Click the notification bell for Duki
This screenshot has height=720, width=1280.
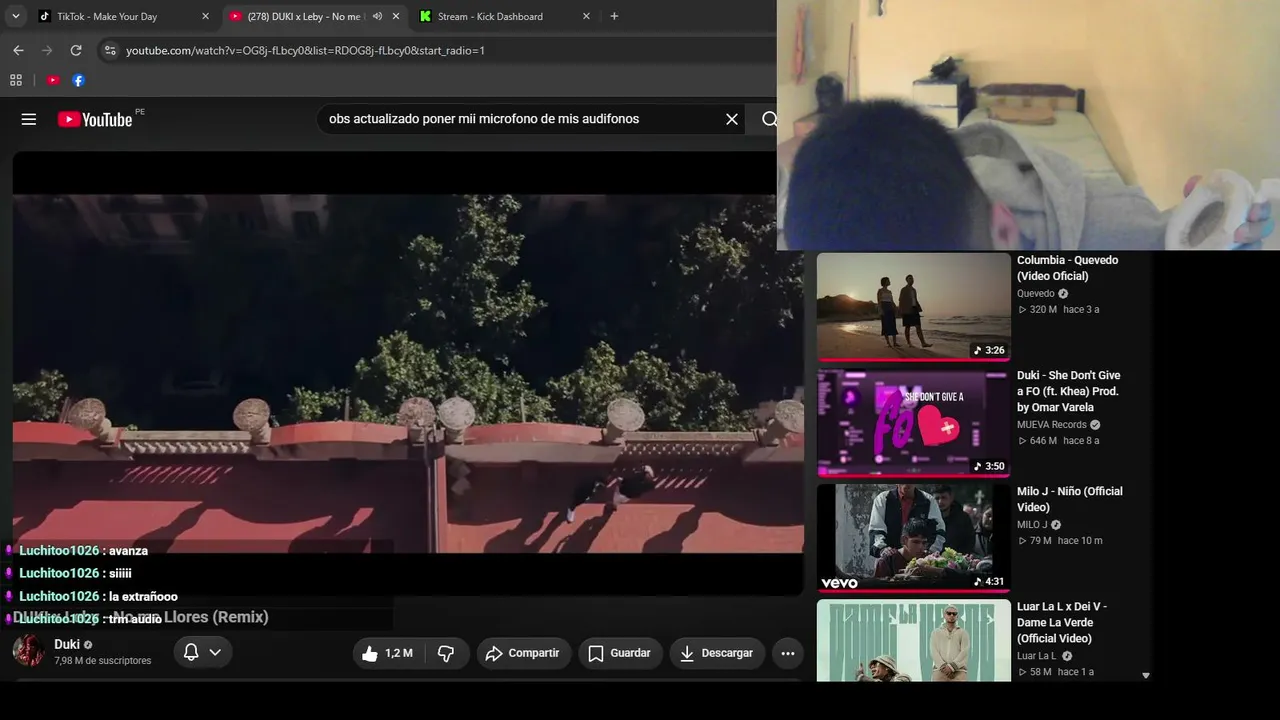(191, 653)
